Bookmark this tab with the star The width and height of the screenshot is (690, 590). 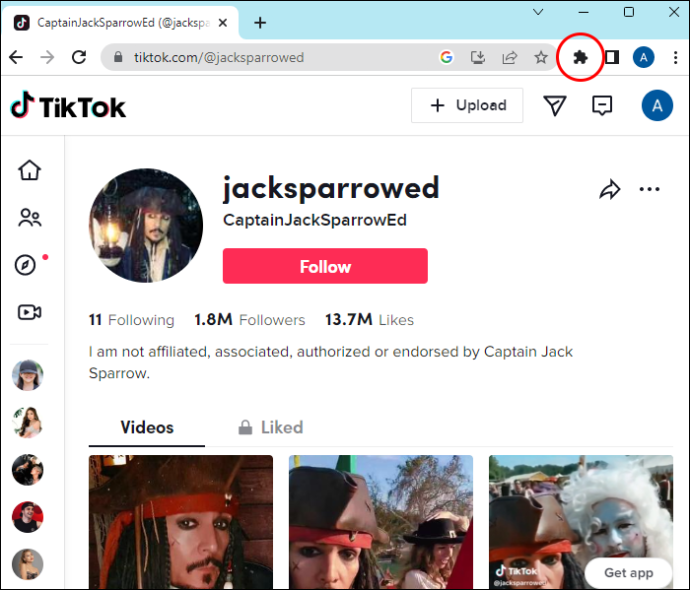[541, 57]
